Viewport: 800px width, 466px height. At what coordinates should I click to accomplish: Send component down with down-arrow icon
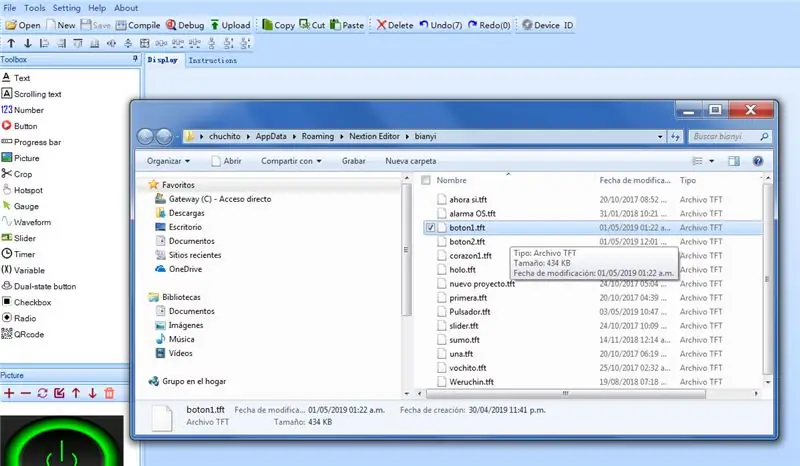pyautogui.click(x=28, y=43)
